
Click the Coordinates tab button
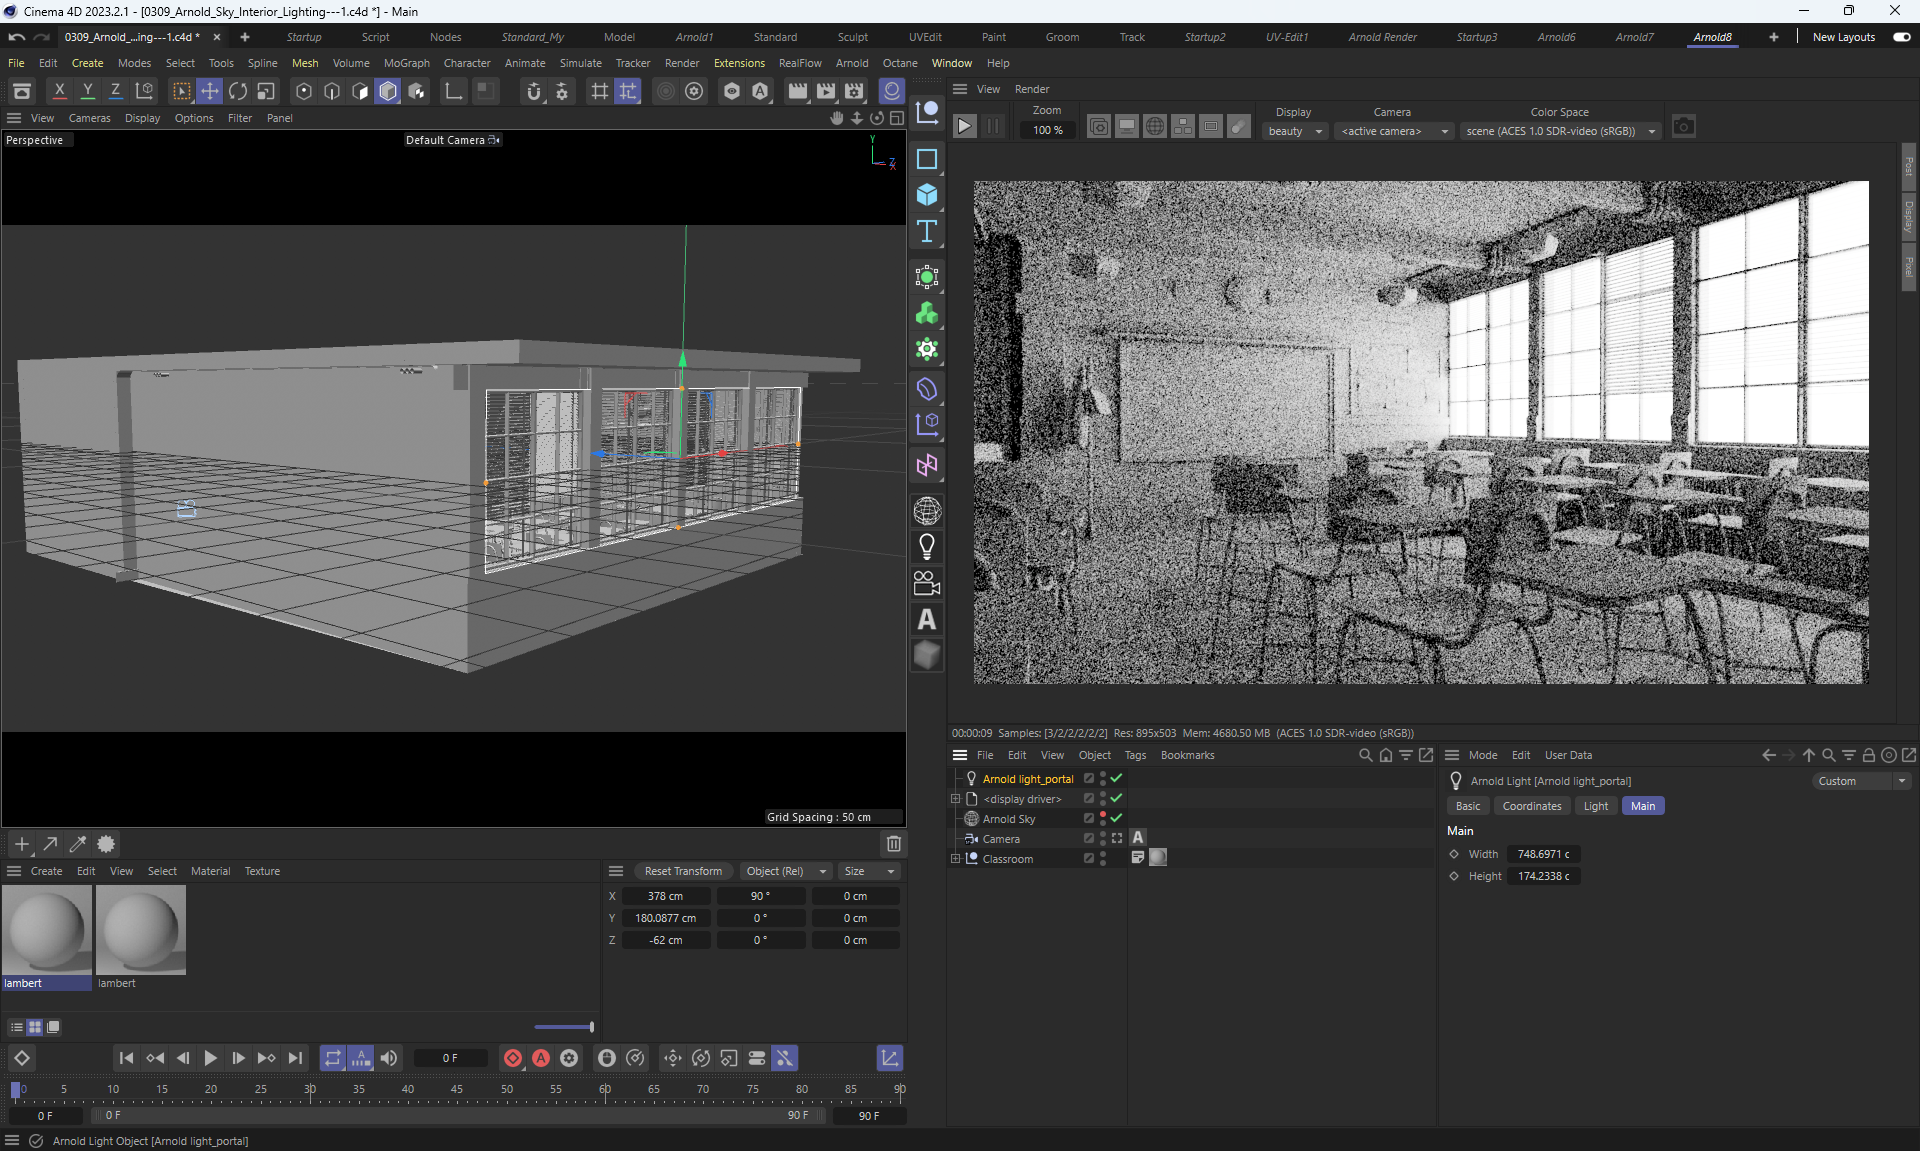coord(1531,806)
